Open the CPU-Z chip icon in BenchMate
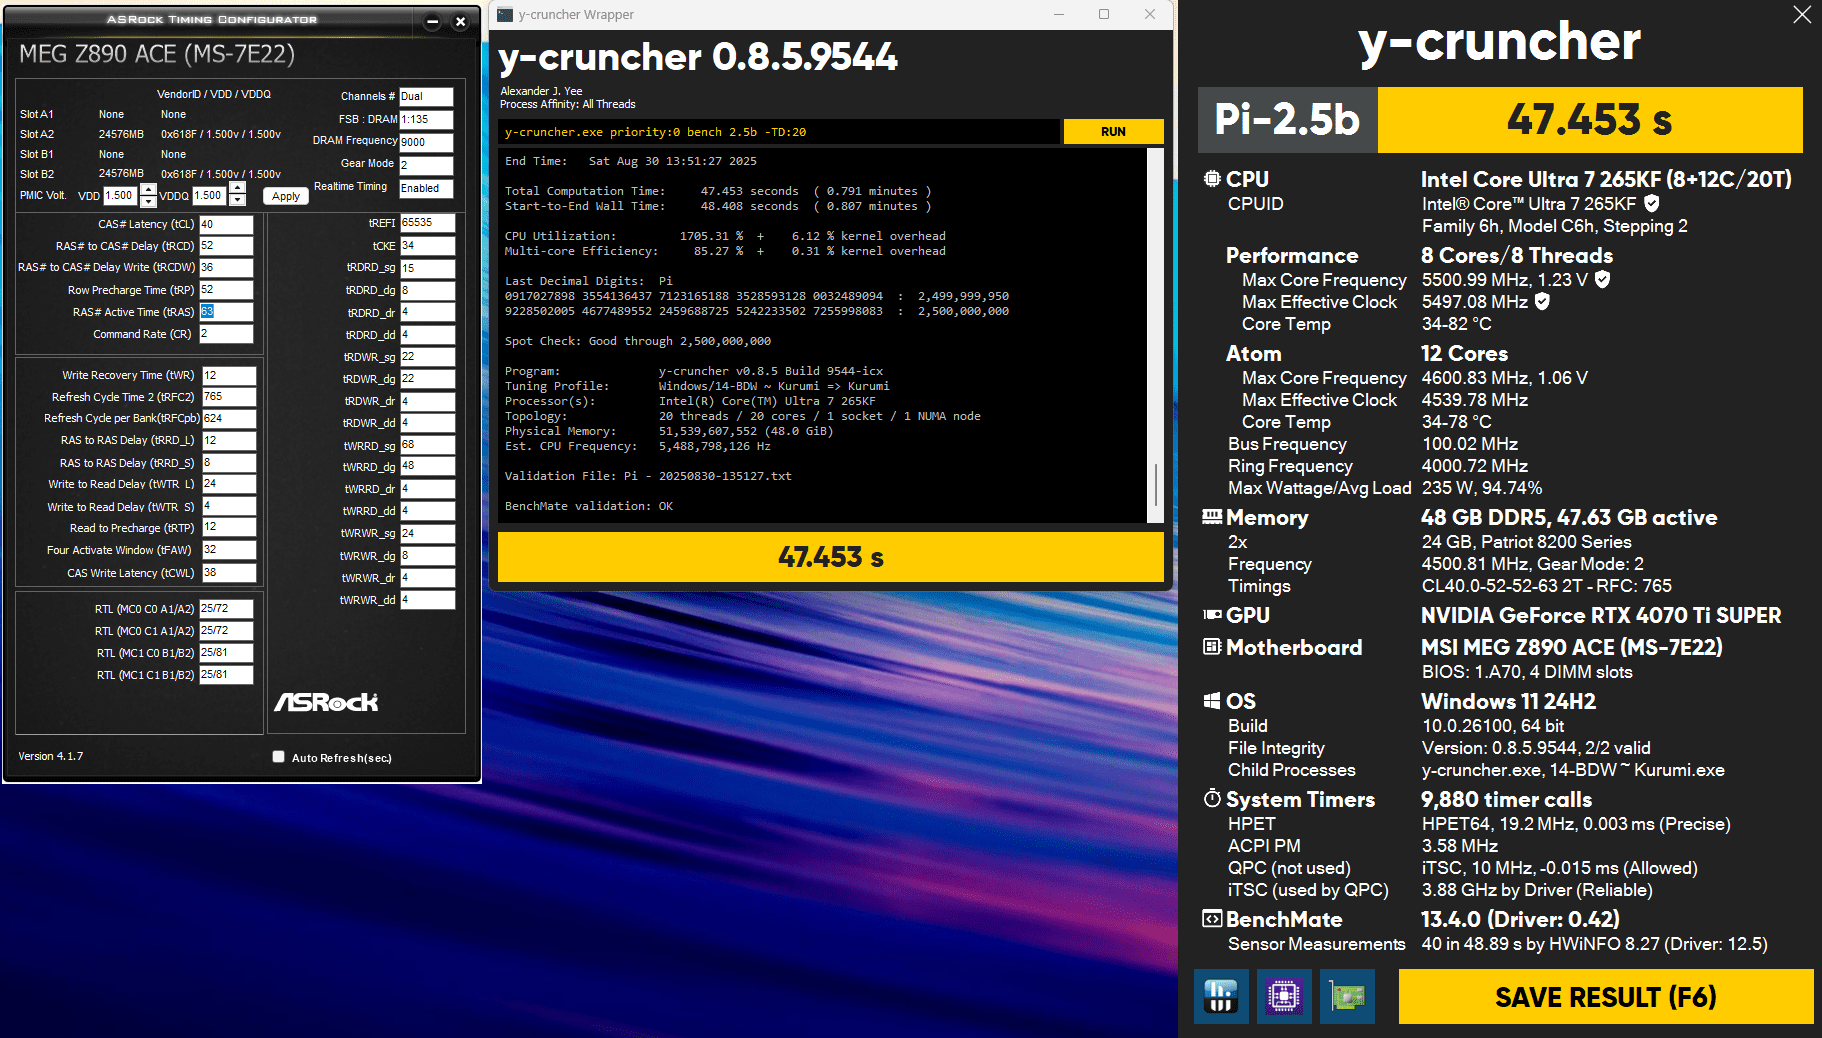This screenshot has height=1038, width=1822. click(x=1284, y=996)
